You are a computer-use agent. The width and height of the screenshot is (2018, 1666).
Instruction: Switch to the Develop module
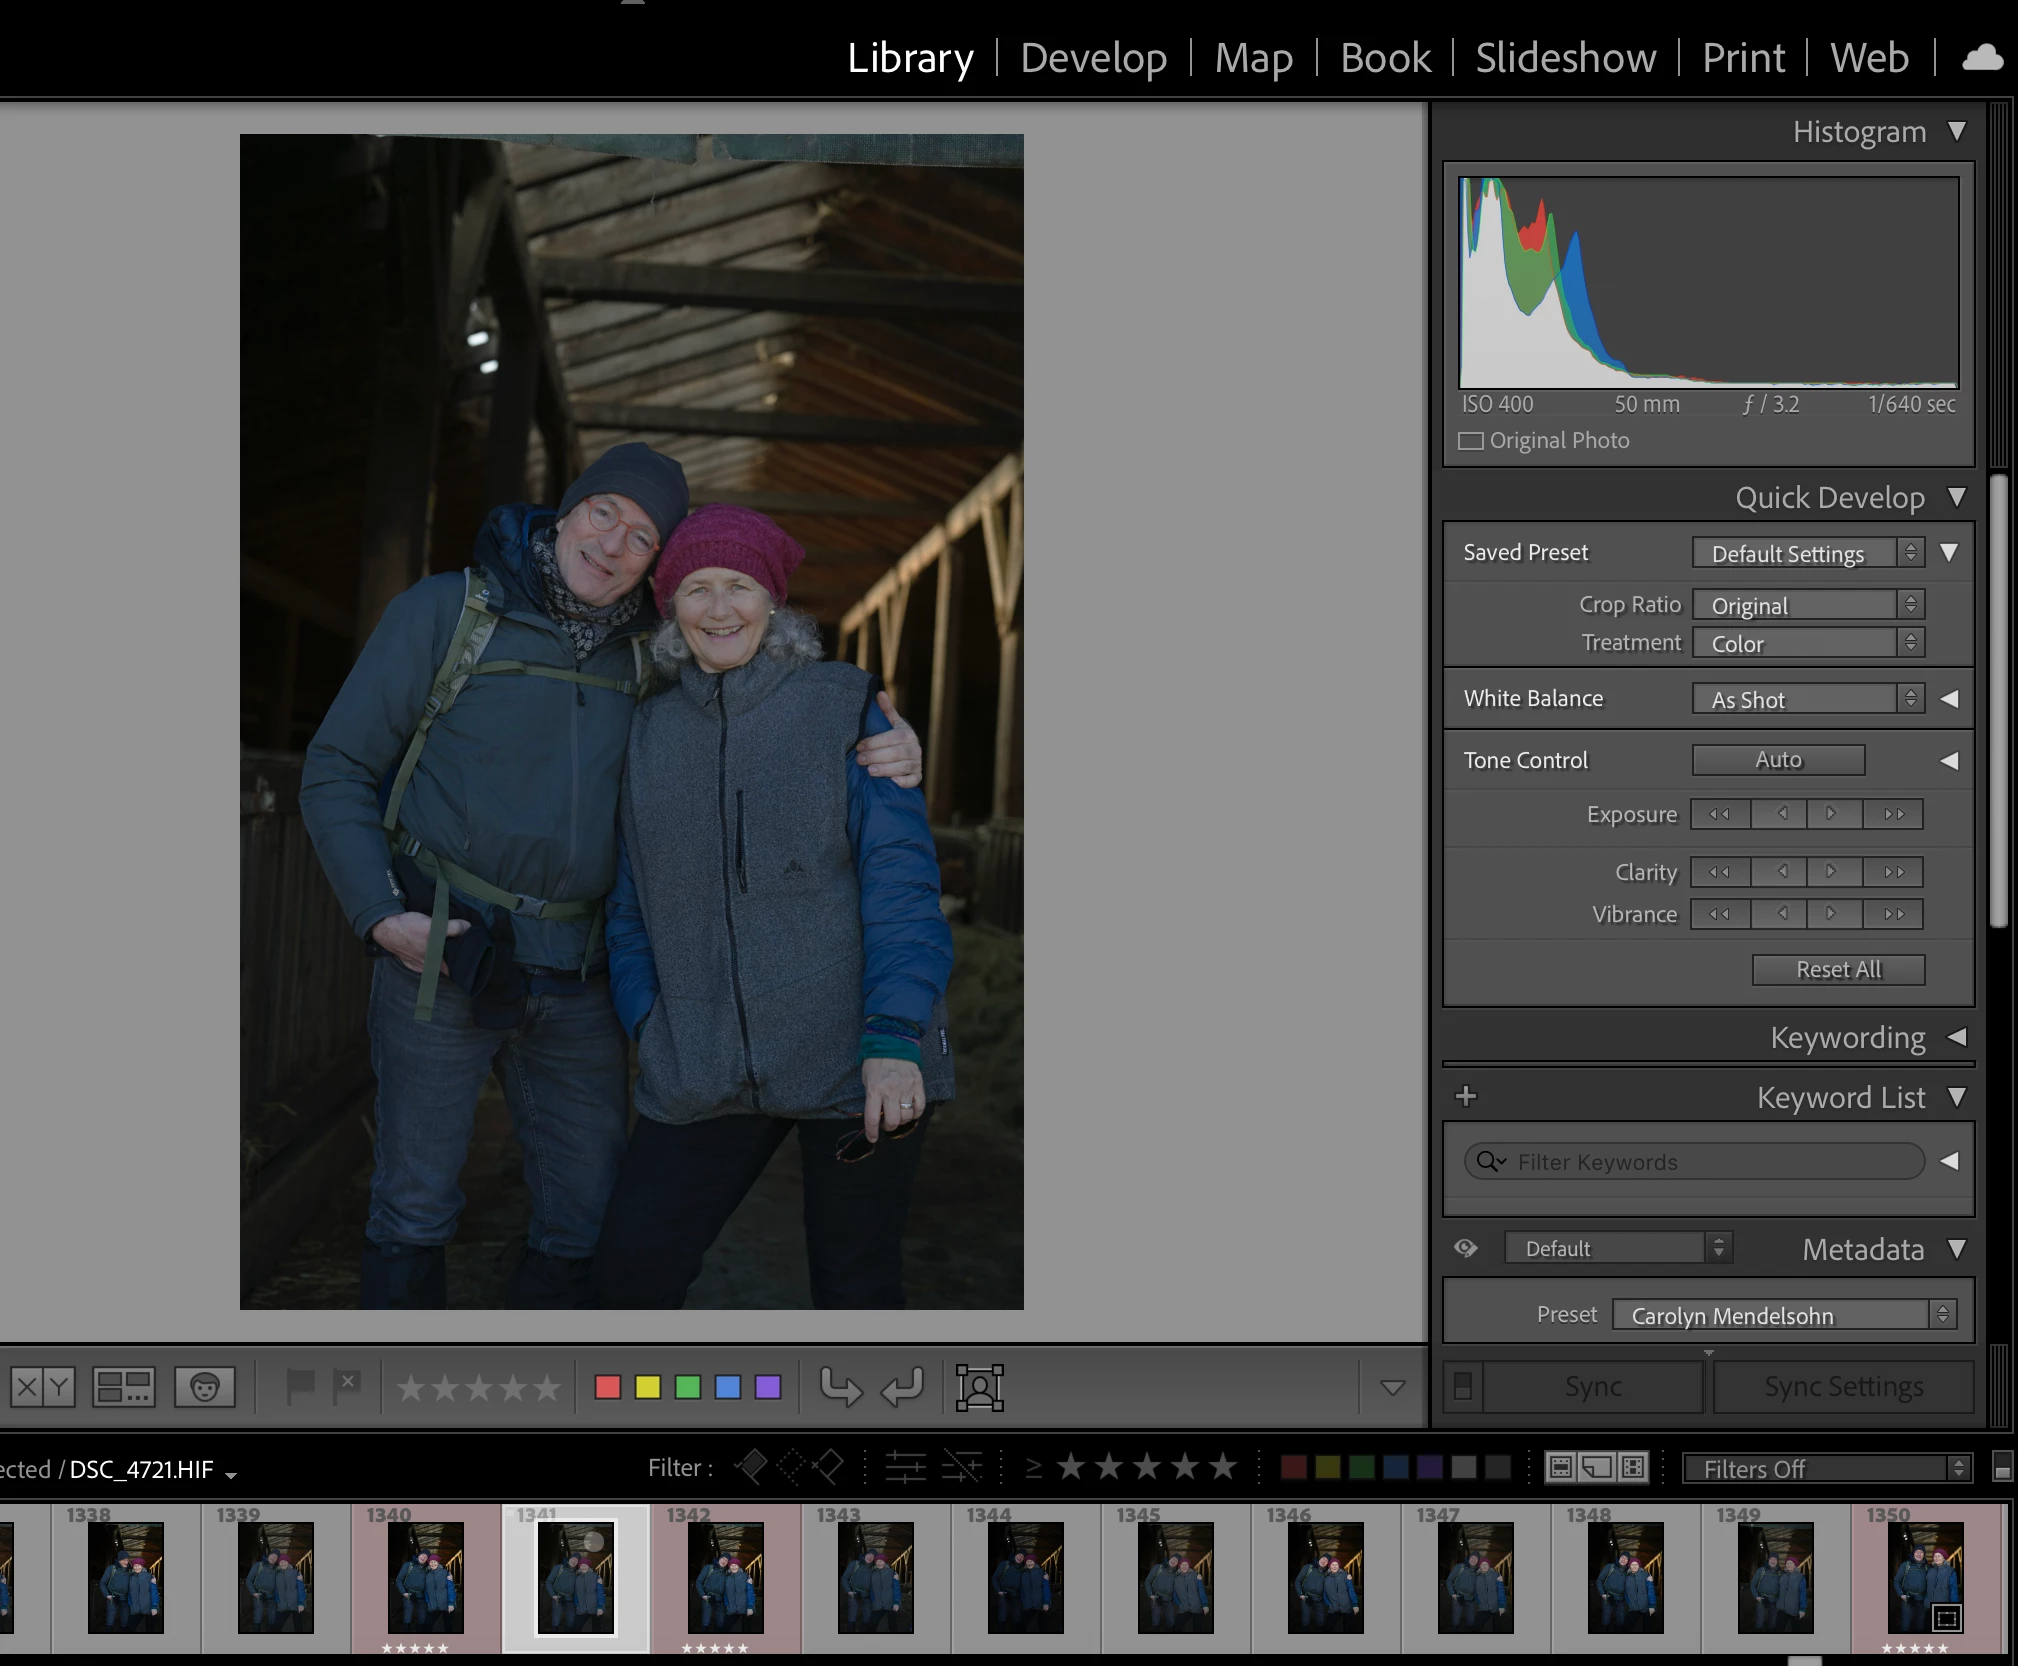[x=1093, y=58]
